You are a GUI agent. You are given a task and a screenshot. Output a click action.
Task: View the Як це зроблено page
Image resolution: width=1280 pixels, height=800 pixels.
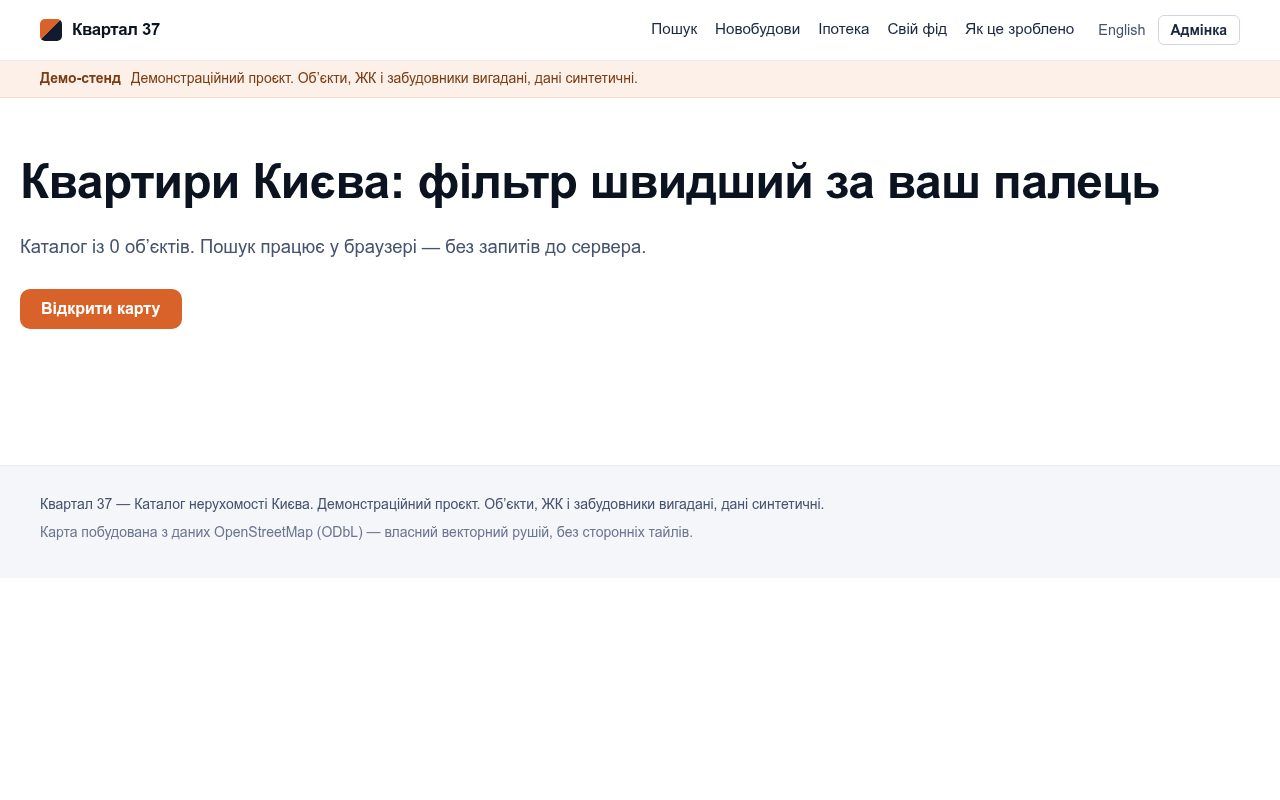pos(1019,29)
